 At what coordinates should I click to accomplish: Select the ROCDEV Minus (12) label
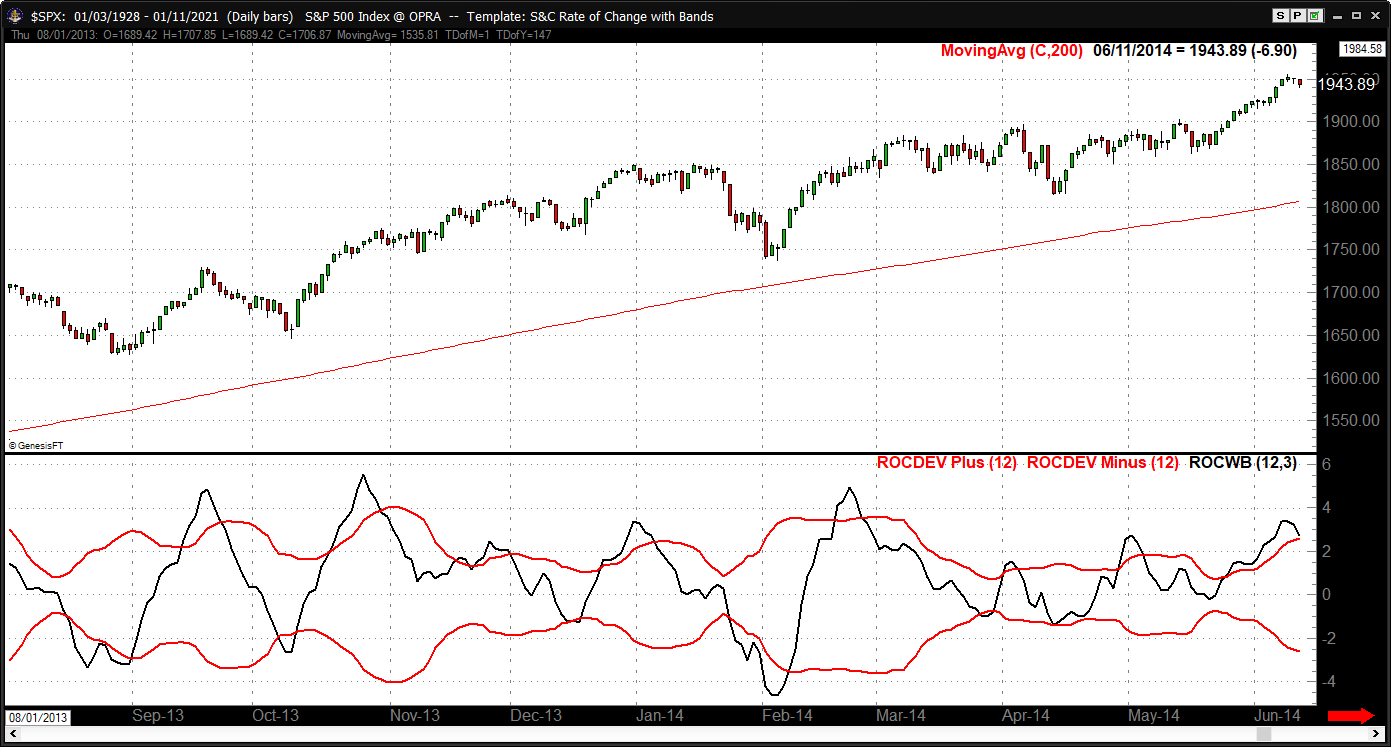click(x=1103, y=463)
